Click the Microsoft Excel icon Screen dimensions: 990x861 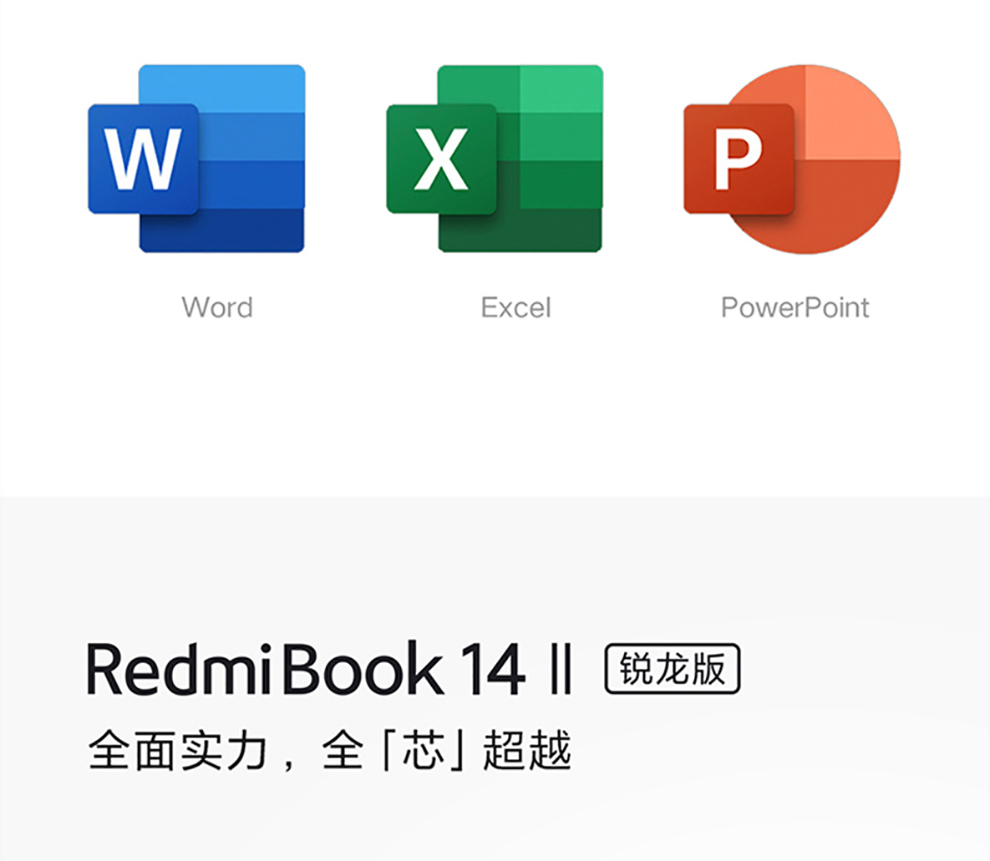coord(494,158)
